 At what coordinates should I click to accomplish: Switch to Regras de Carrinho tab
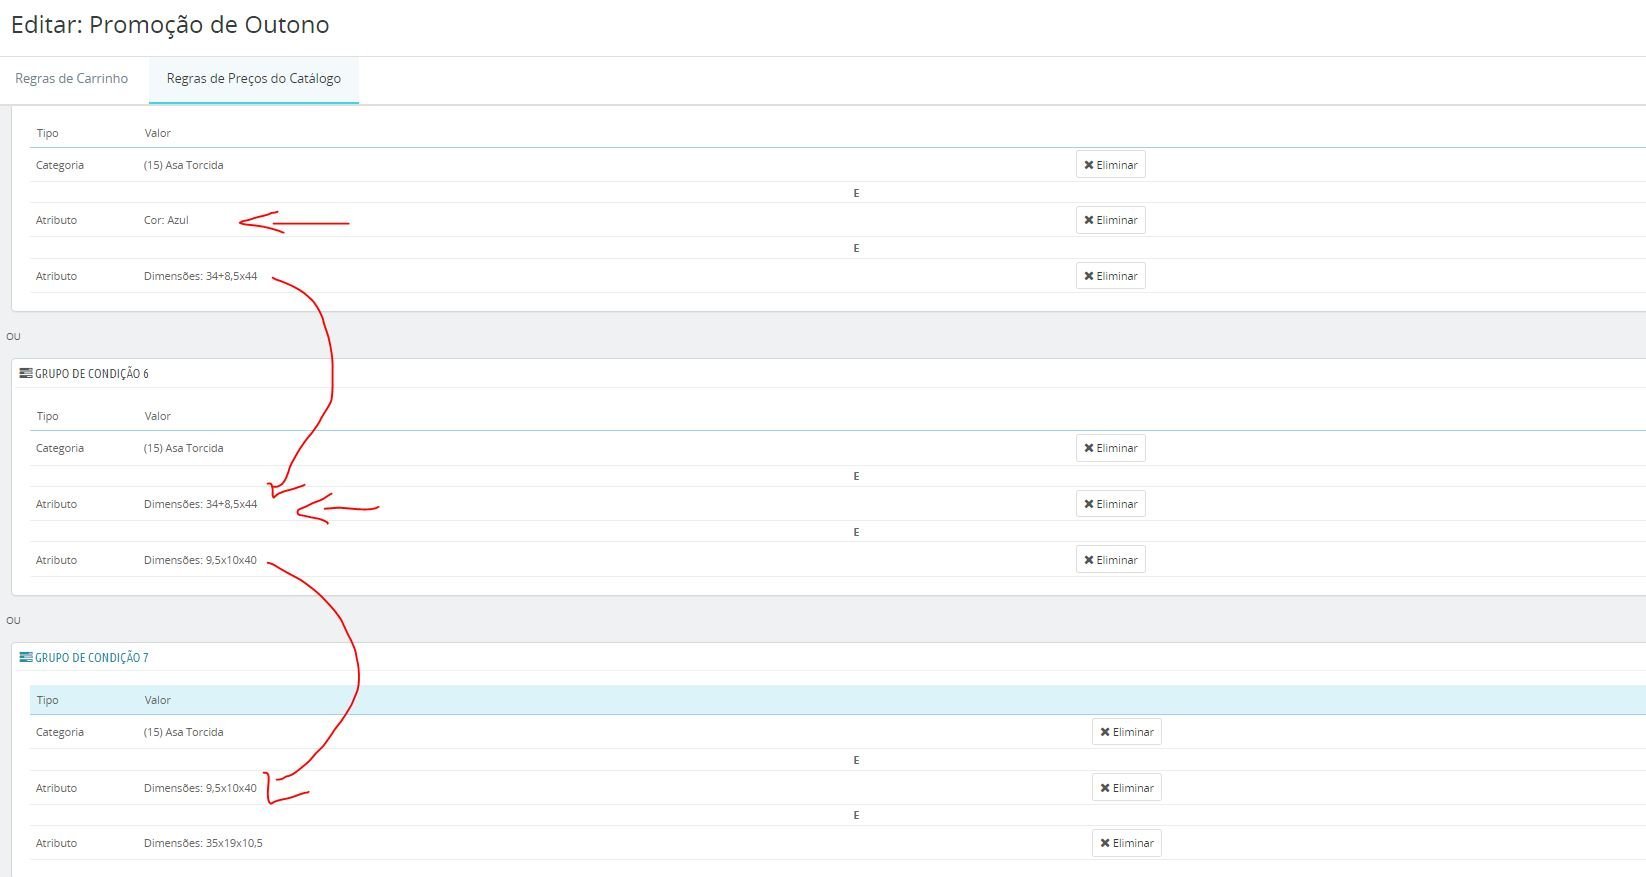[x=71, y=79]
